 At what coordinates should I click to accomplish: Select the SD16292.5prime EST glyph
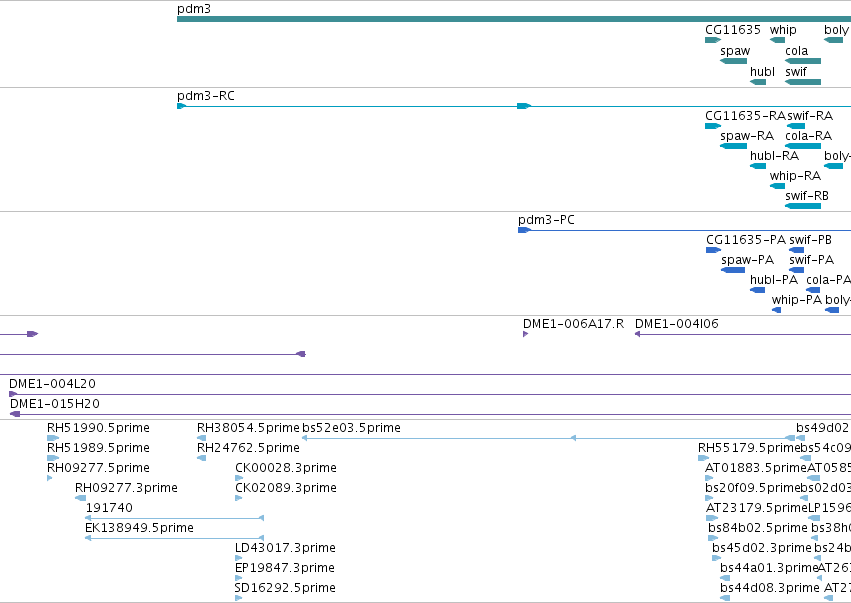(x=238, y=598)
